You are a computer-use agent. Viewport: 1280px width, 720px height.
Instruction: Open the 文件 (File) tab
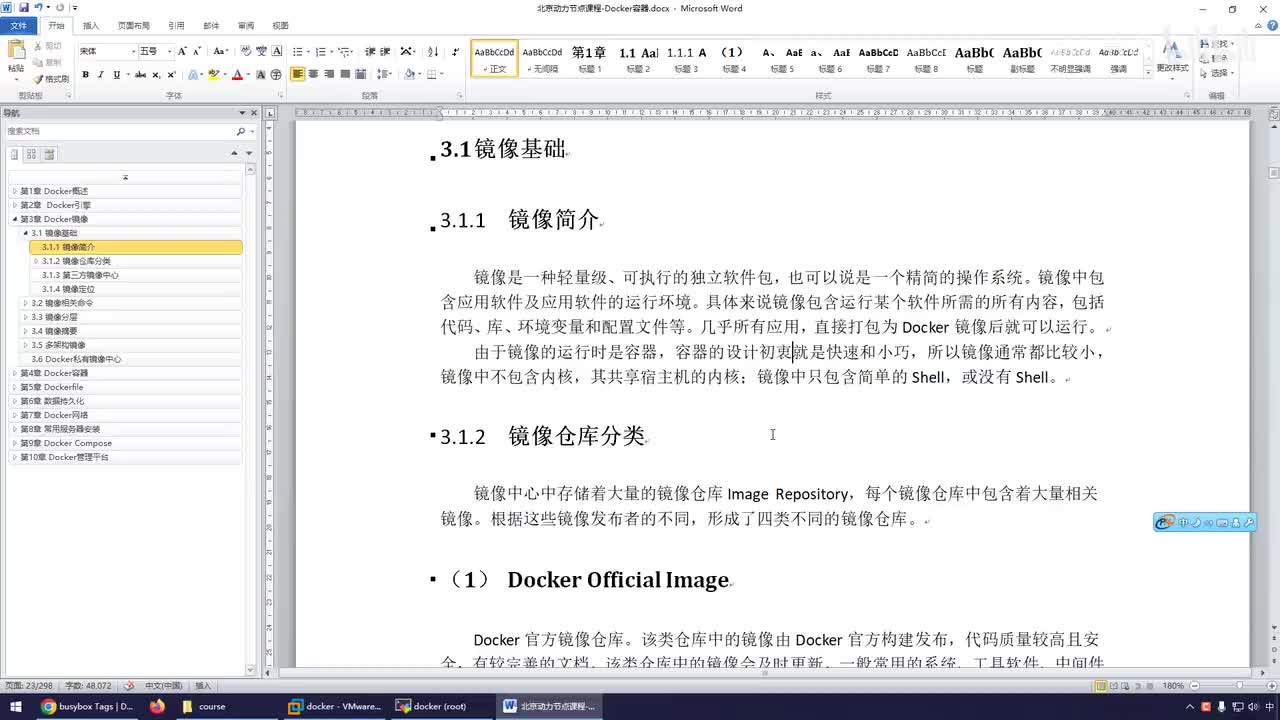[x=18, y=26]
